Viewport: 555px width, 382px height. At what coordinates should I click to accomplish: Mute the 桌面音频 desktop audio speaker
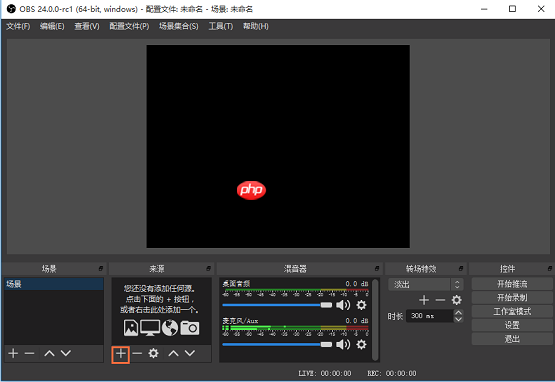[343, 305]
